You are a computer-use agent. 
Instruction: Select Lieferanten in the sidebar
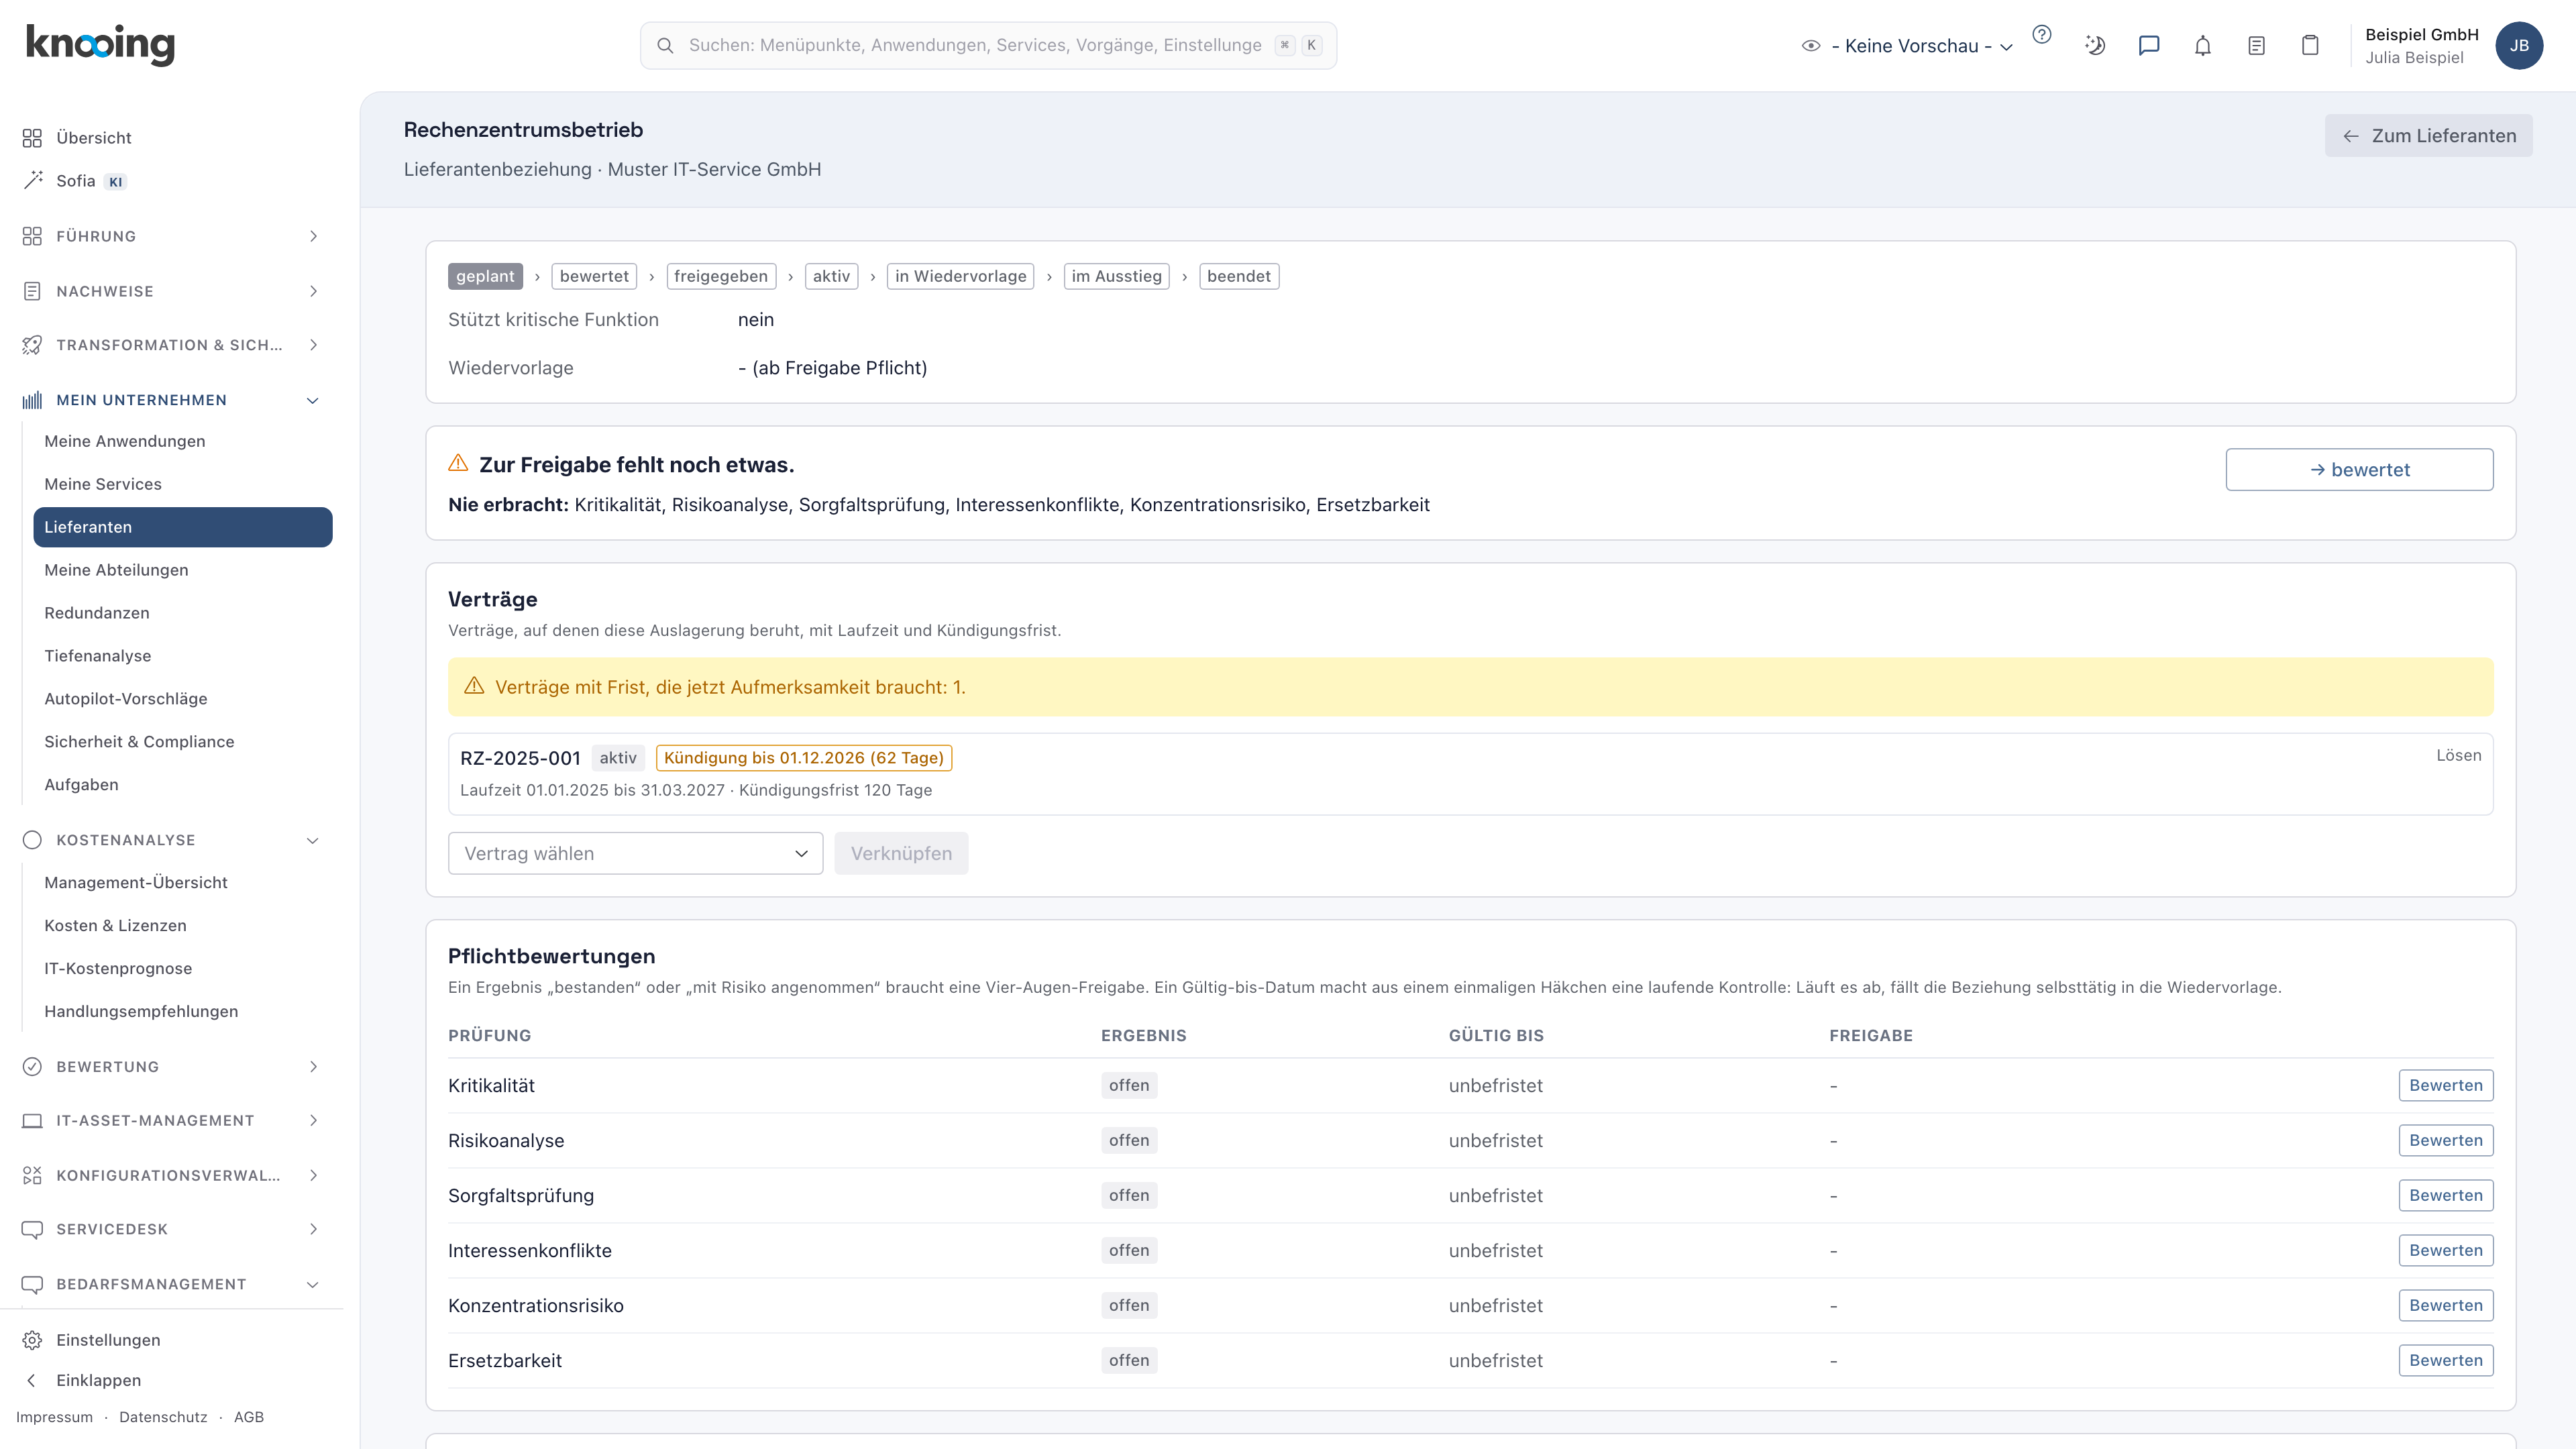pyautogui.click(x=182, y=527)
